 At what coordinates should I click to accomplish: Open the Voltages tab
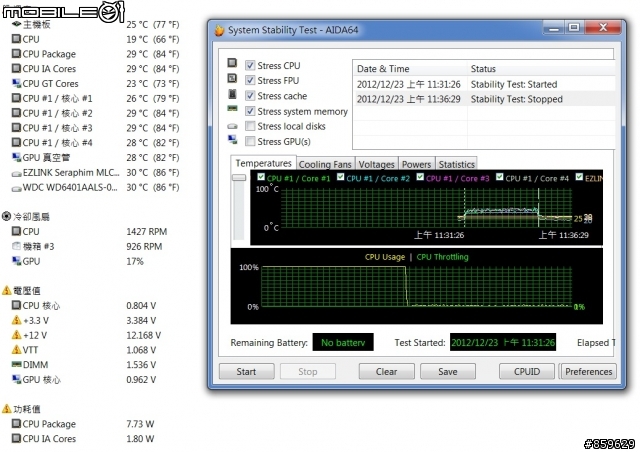pos(376,164)
